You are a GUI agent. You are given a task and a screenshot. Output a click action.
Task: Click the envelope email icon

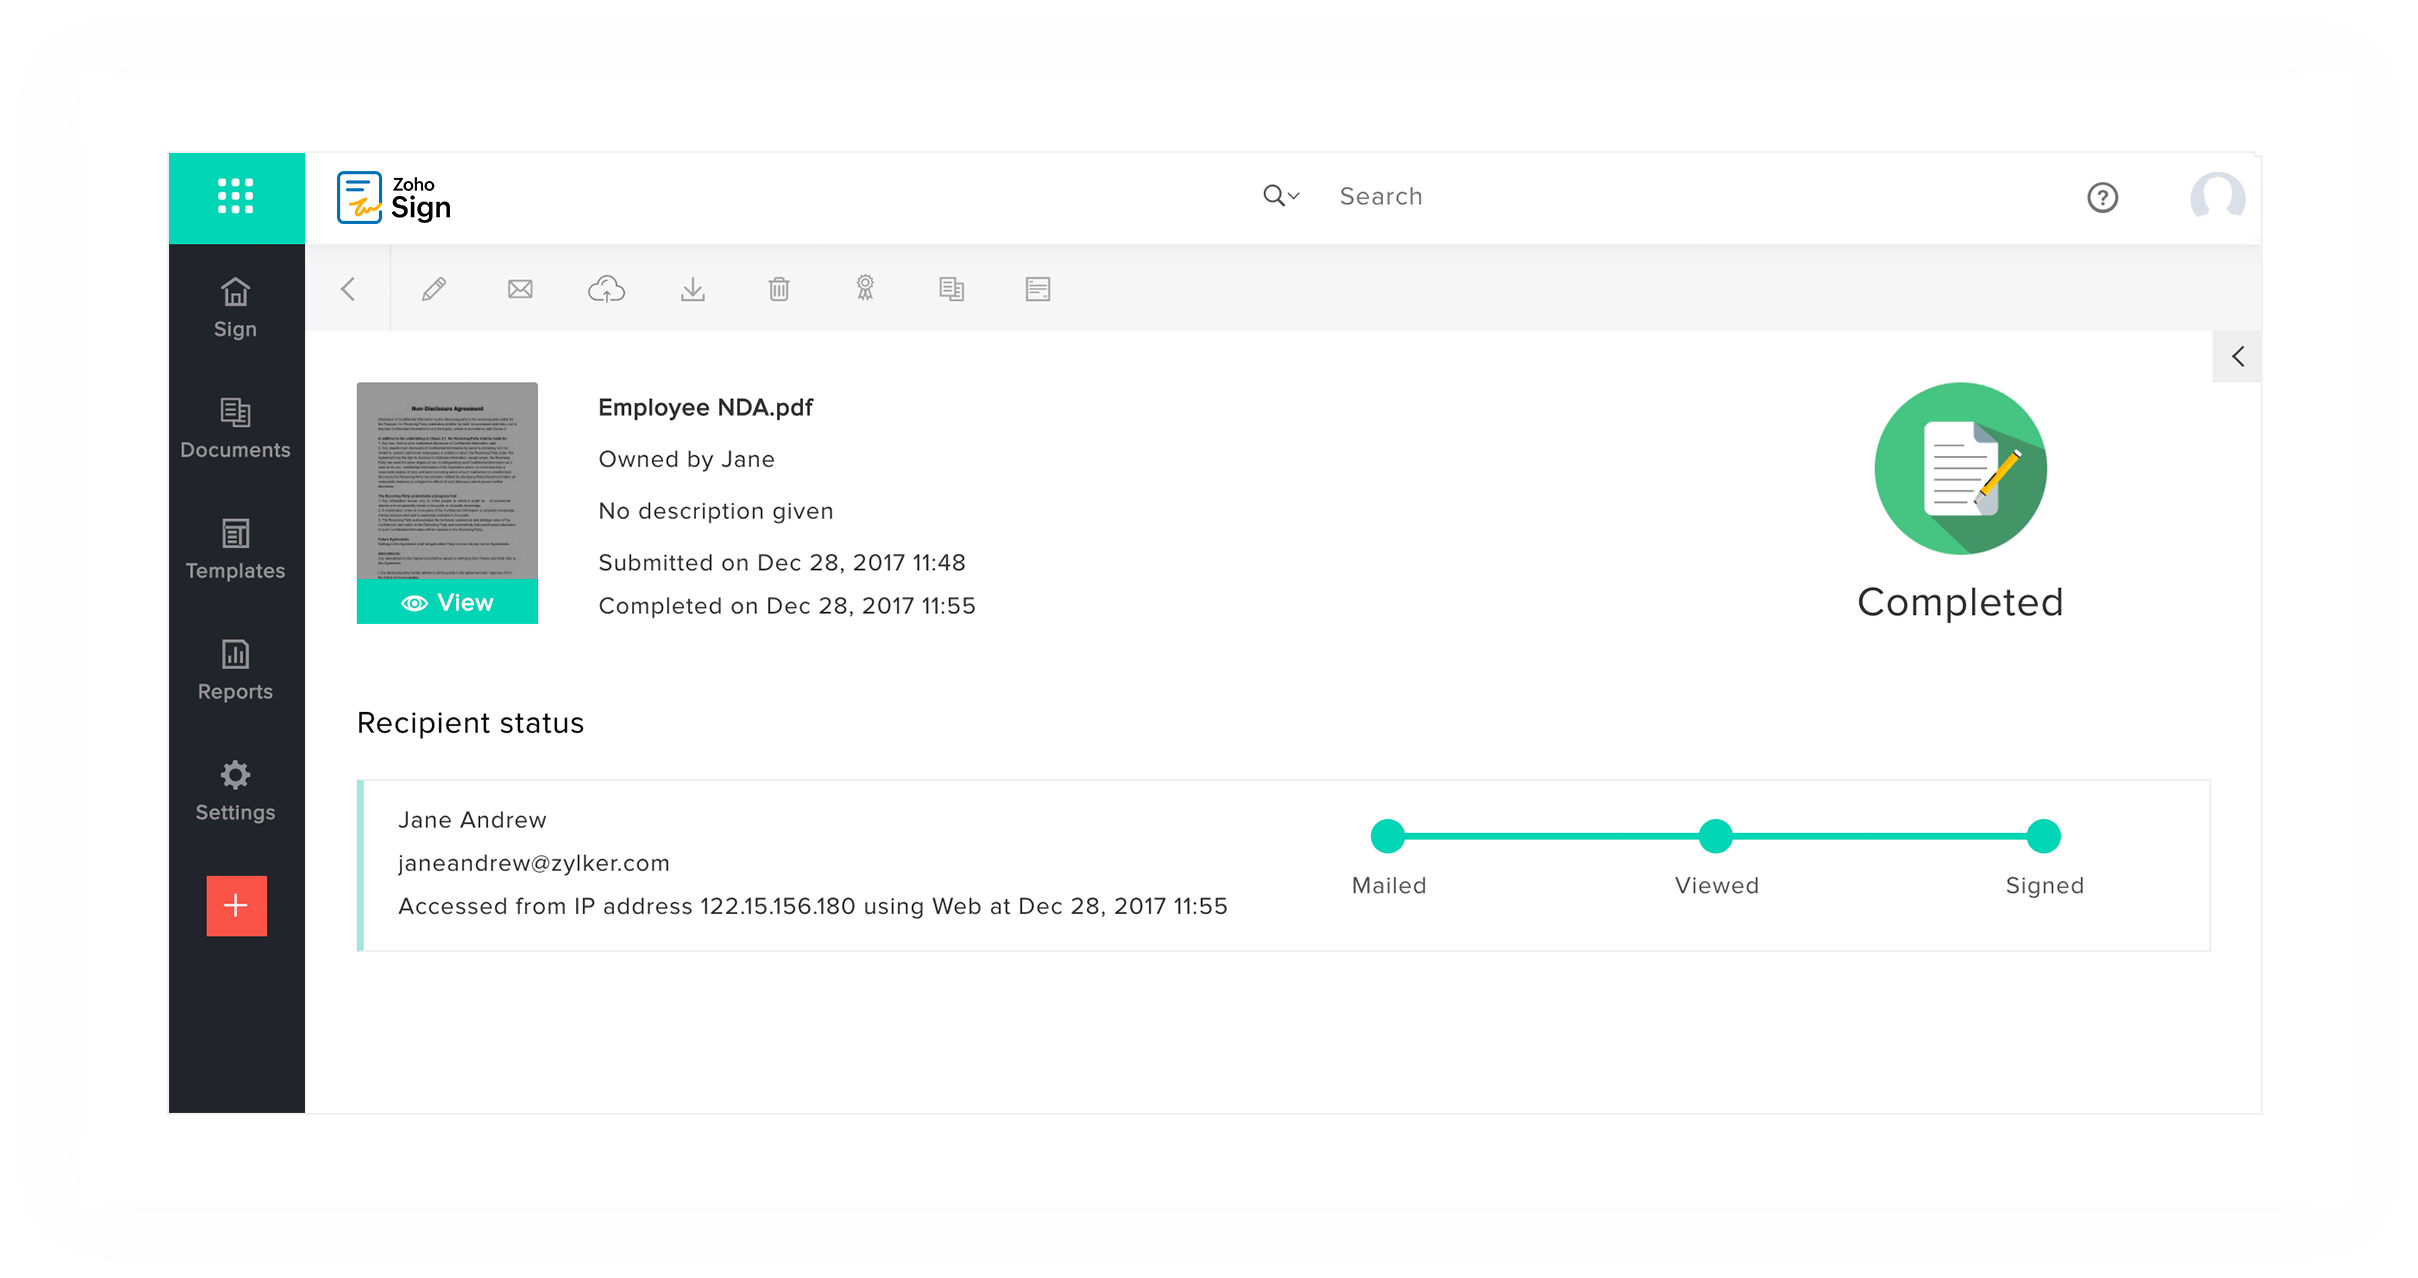(x=520, y=290)
